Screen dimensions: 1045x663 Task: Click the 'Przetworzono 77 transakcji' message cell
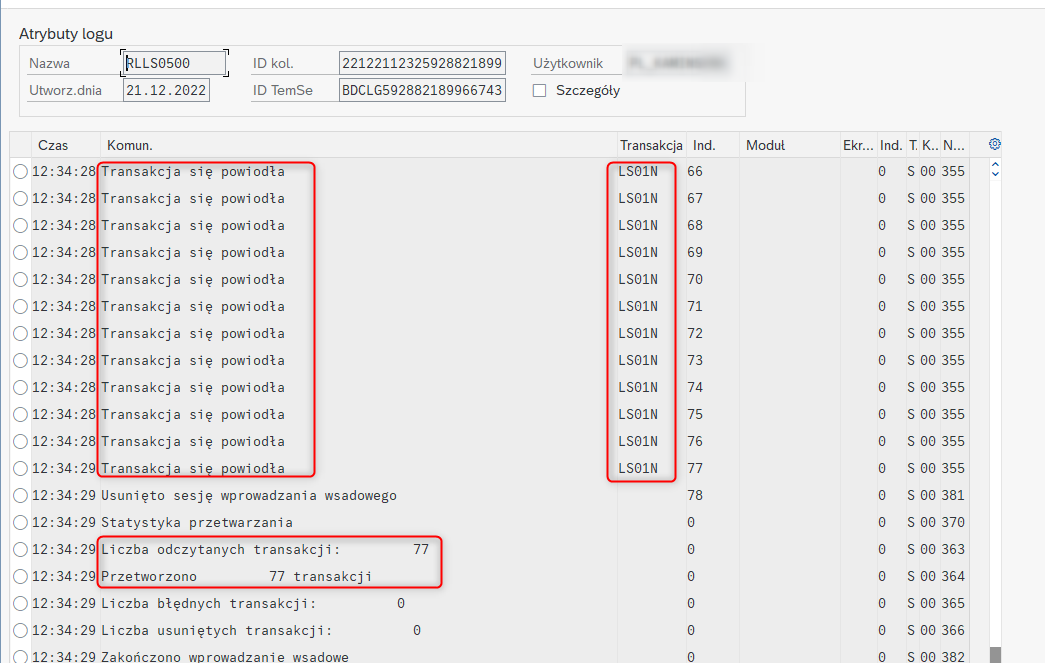point(237,577)
